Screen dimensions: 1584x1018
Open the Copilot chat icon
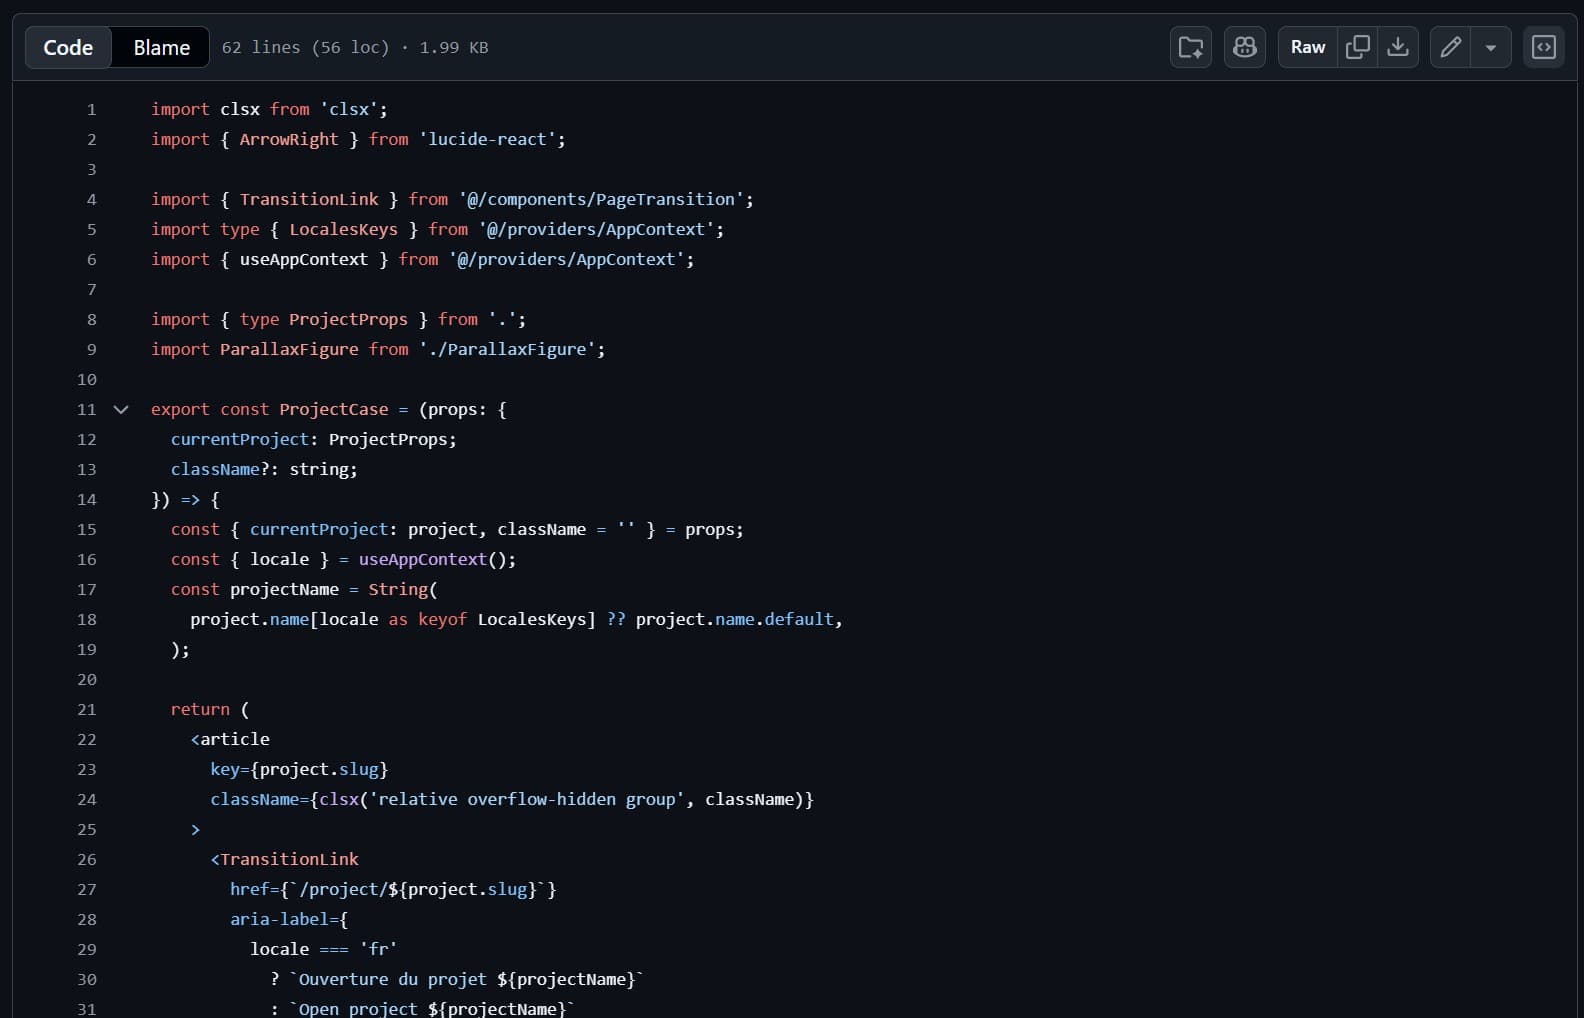click(x=1245, y=47)
